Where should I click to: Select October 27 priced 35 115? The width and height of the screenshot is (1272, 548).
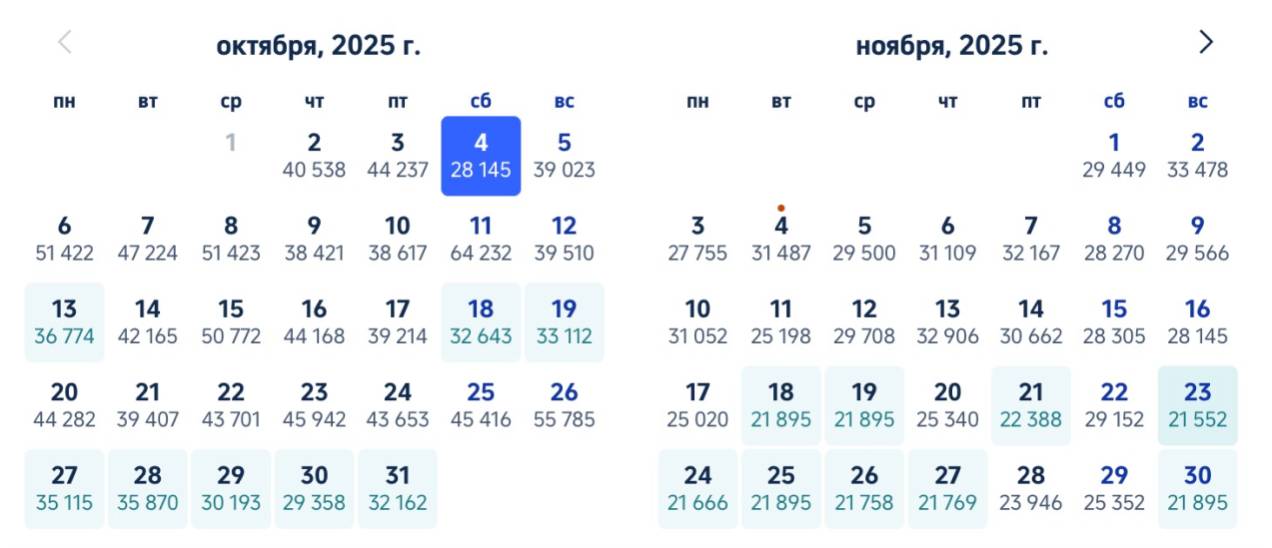pos(64,489)
